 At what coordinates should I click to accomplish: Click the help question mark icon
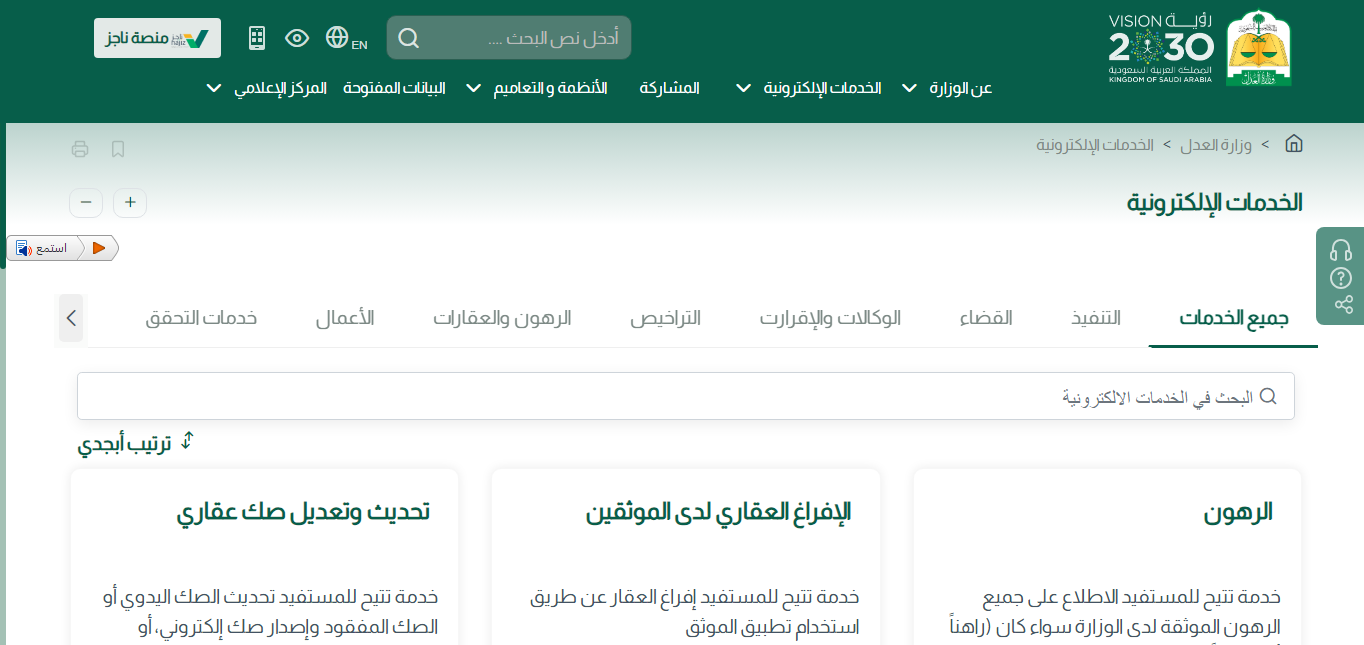pyautogui.click(x=1341, y=278)
